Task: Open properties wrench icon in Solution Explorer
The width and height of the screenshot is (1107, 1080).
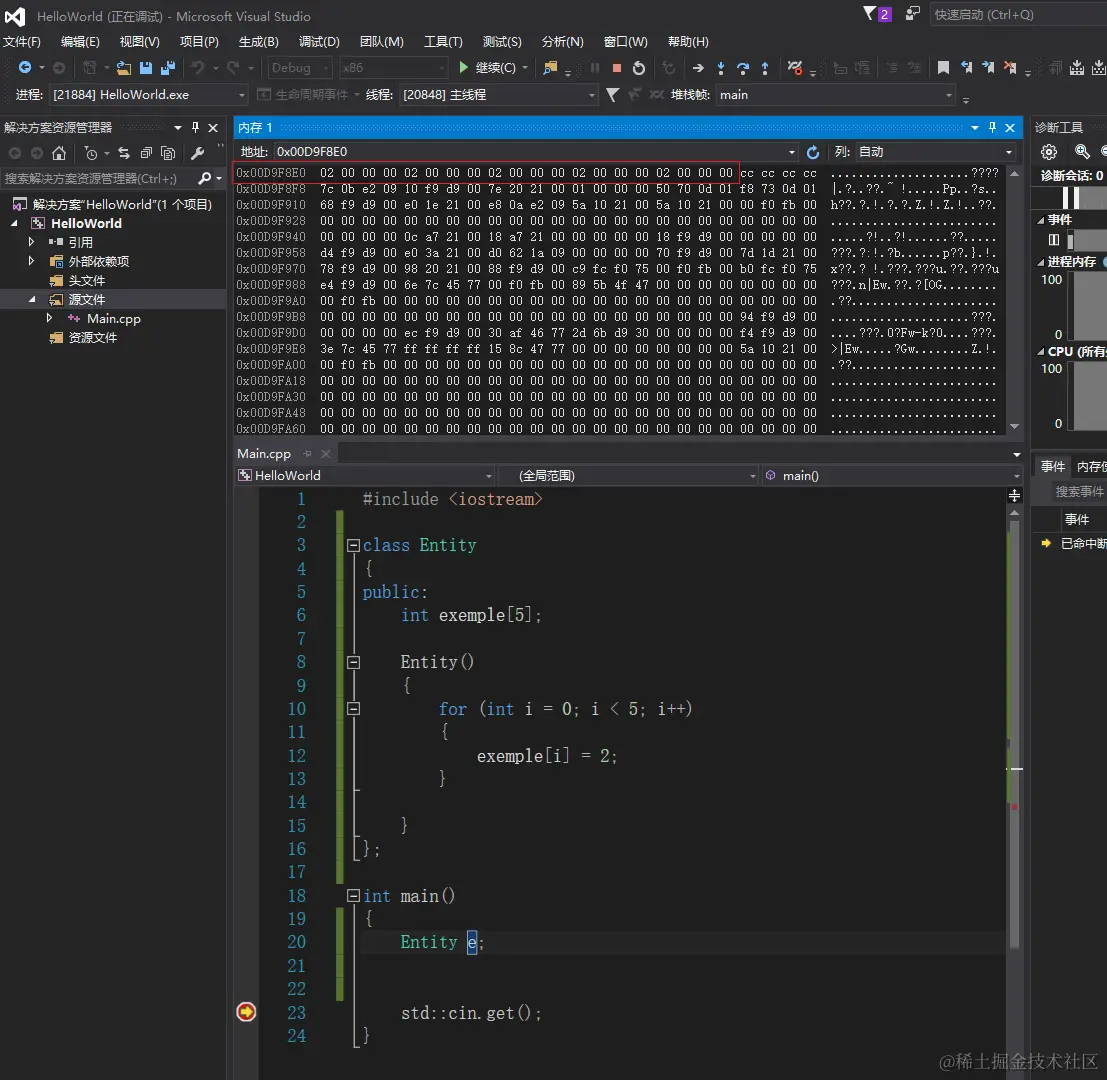Action: click(x=197, y=153)
